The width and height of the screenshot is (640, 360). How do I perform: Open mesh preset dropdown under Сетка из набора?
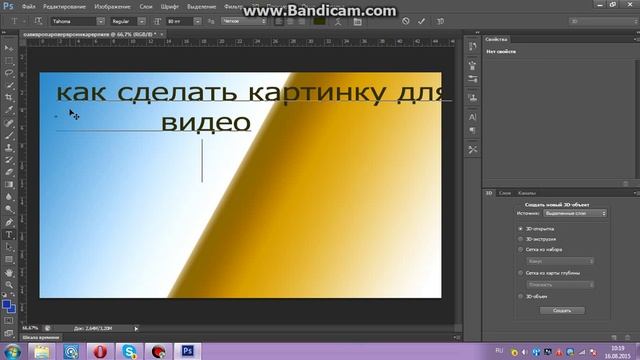[560, 261]
